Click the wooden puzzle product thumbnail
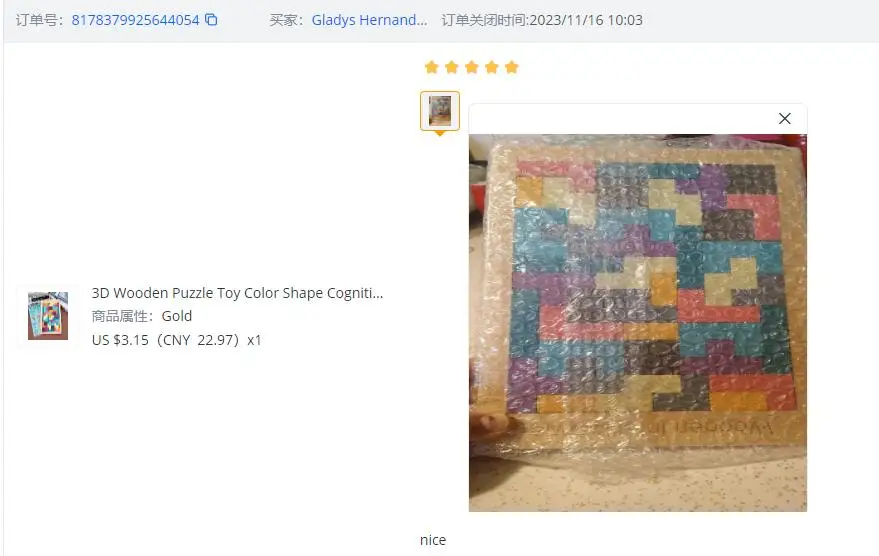The height and width of the screenshot is (556, 879). (48, 316)
